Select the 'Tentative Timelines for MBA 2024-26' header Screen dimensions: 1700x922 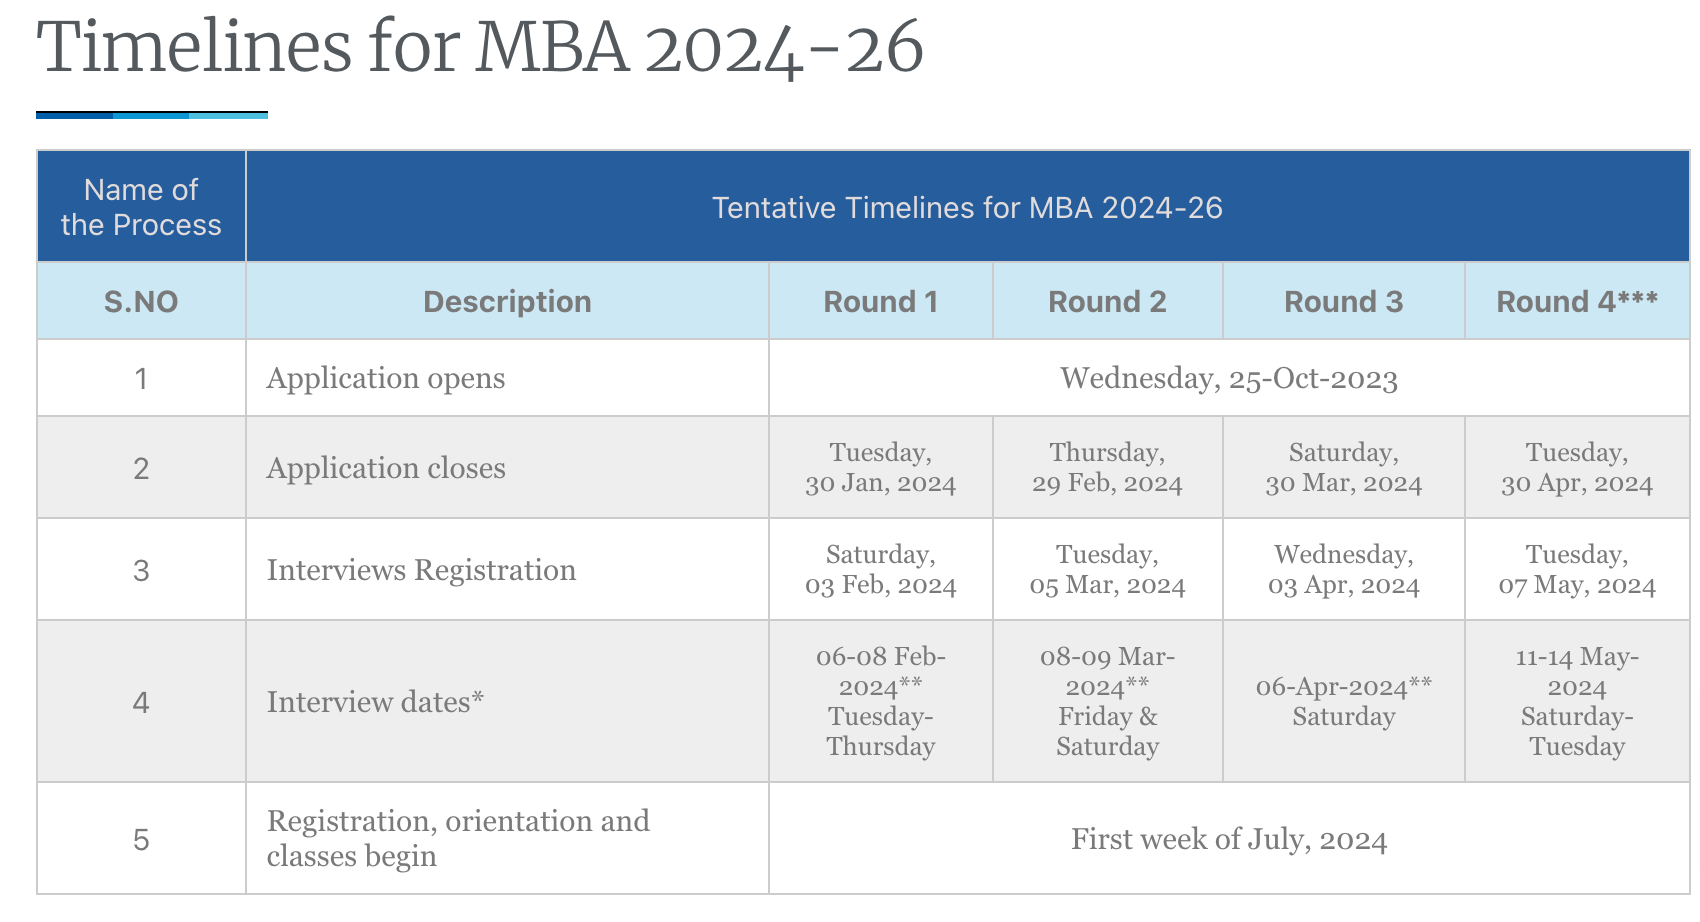pos(967,207)
